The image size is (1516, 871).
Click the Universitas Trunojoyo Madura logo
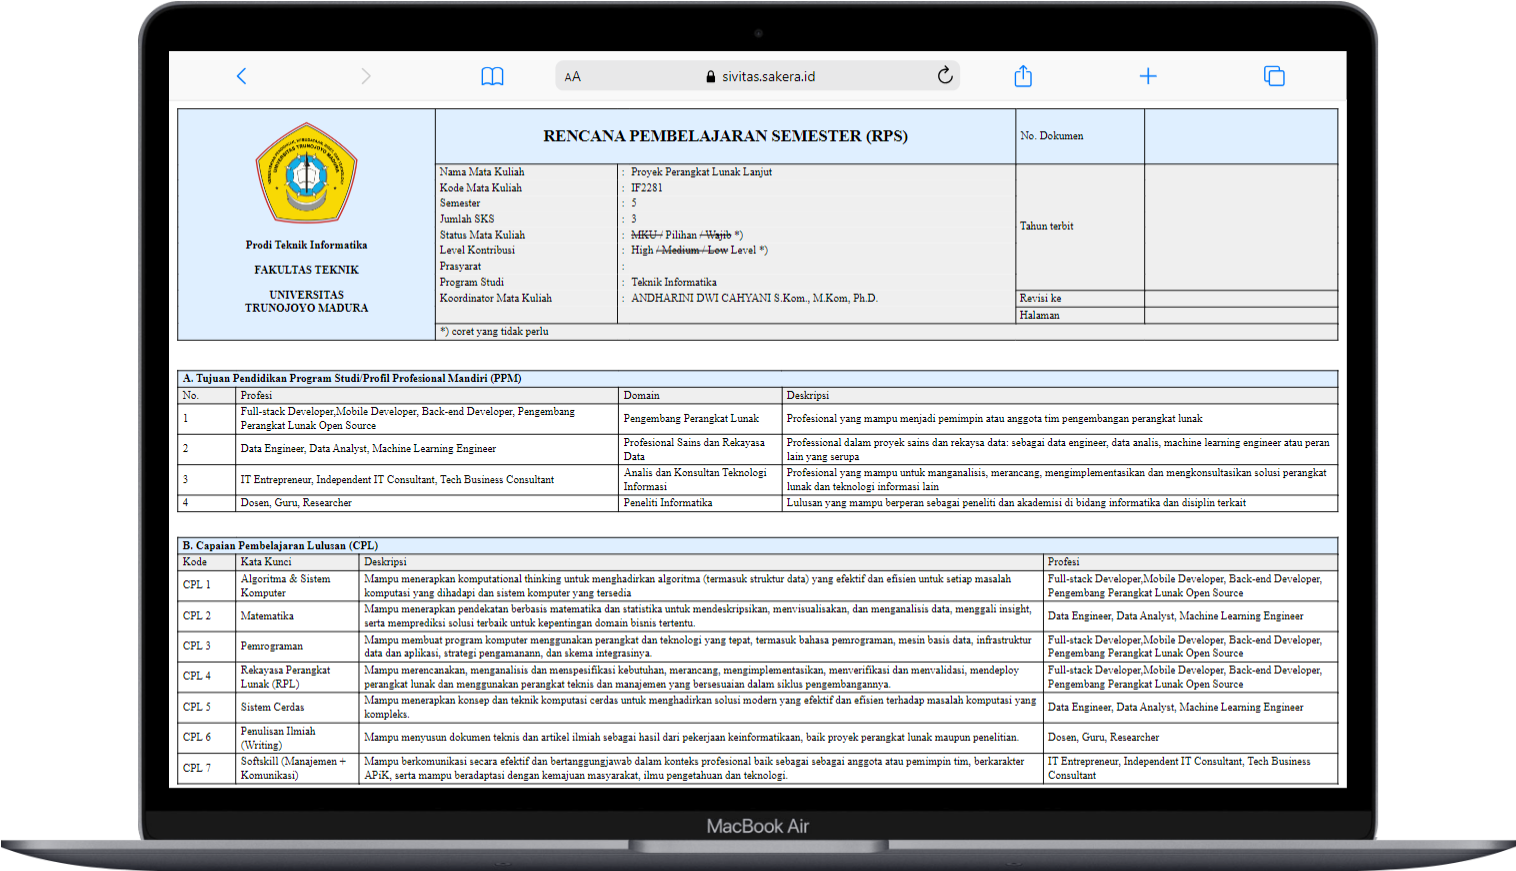[x=306, y=173]
